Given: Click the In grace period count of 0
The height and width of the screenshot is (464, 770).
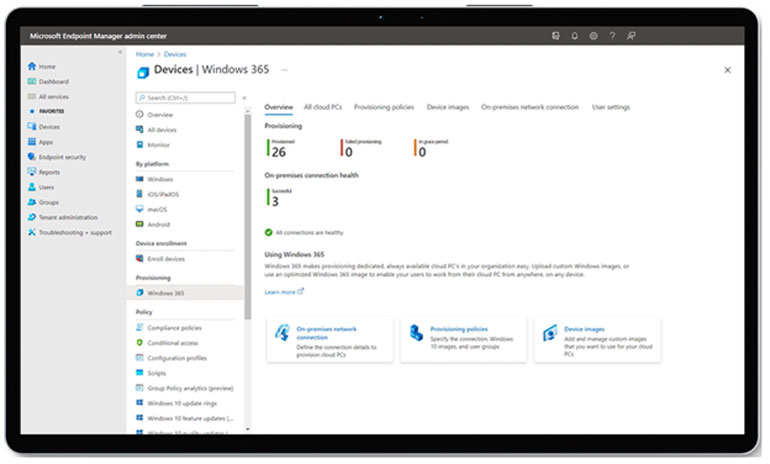Looking at the screenshot, I should (422, 152).
